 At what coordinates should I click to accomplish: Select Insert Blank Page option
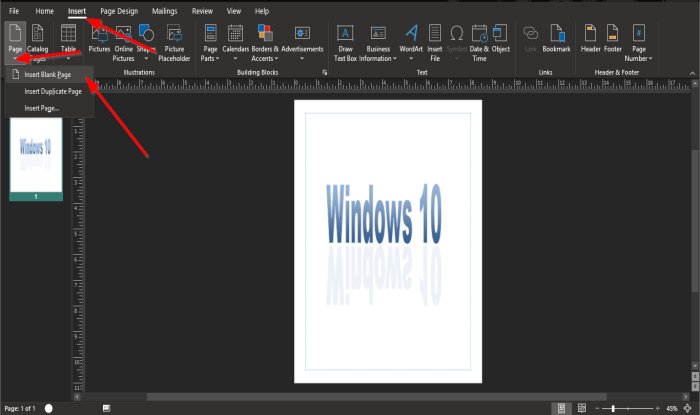(48, 74)
